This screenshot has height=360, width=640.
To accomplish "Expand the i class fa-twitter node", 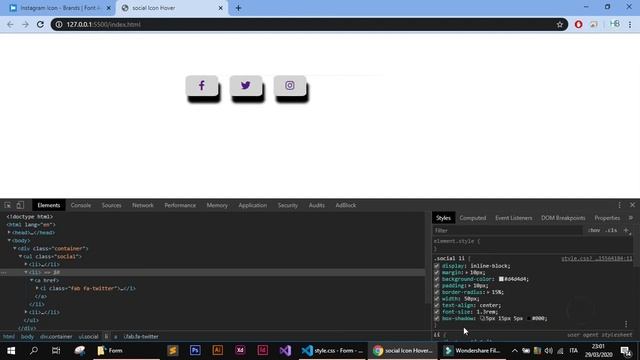I will pos(38,288).
